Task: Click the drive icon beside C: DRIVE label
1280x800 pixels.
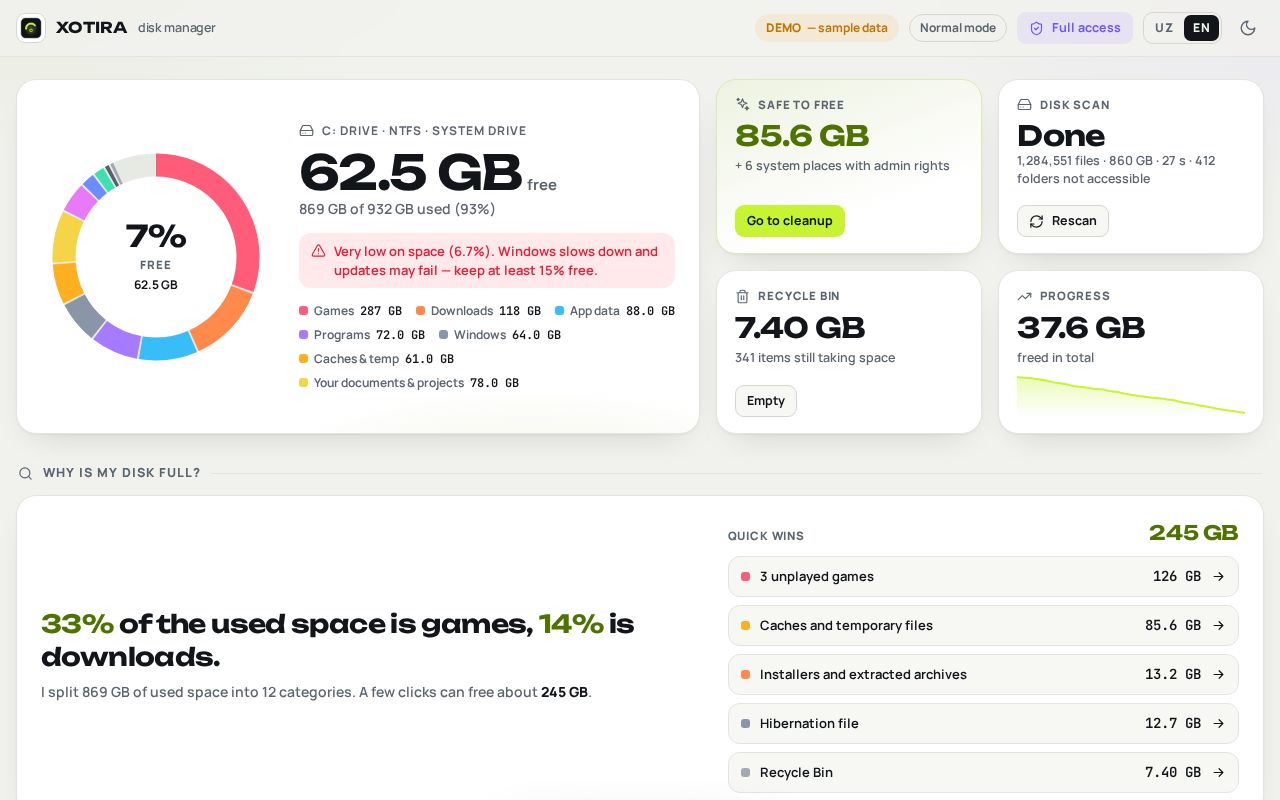Action: click(x=307, y=131)
